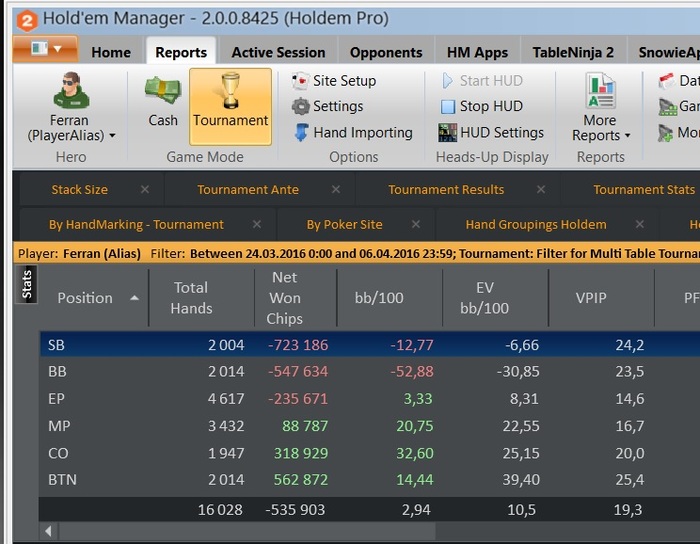
Task: Open the HM Apps tab
Action: coord(477,53)
